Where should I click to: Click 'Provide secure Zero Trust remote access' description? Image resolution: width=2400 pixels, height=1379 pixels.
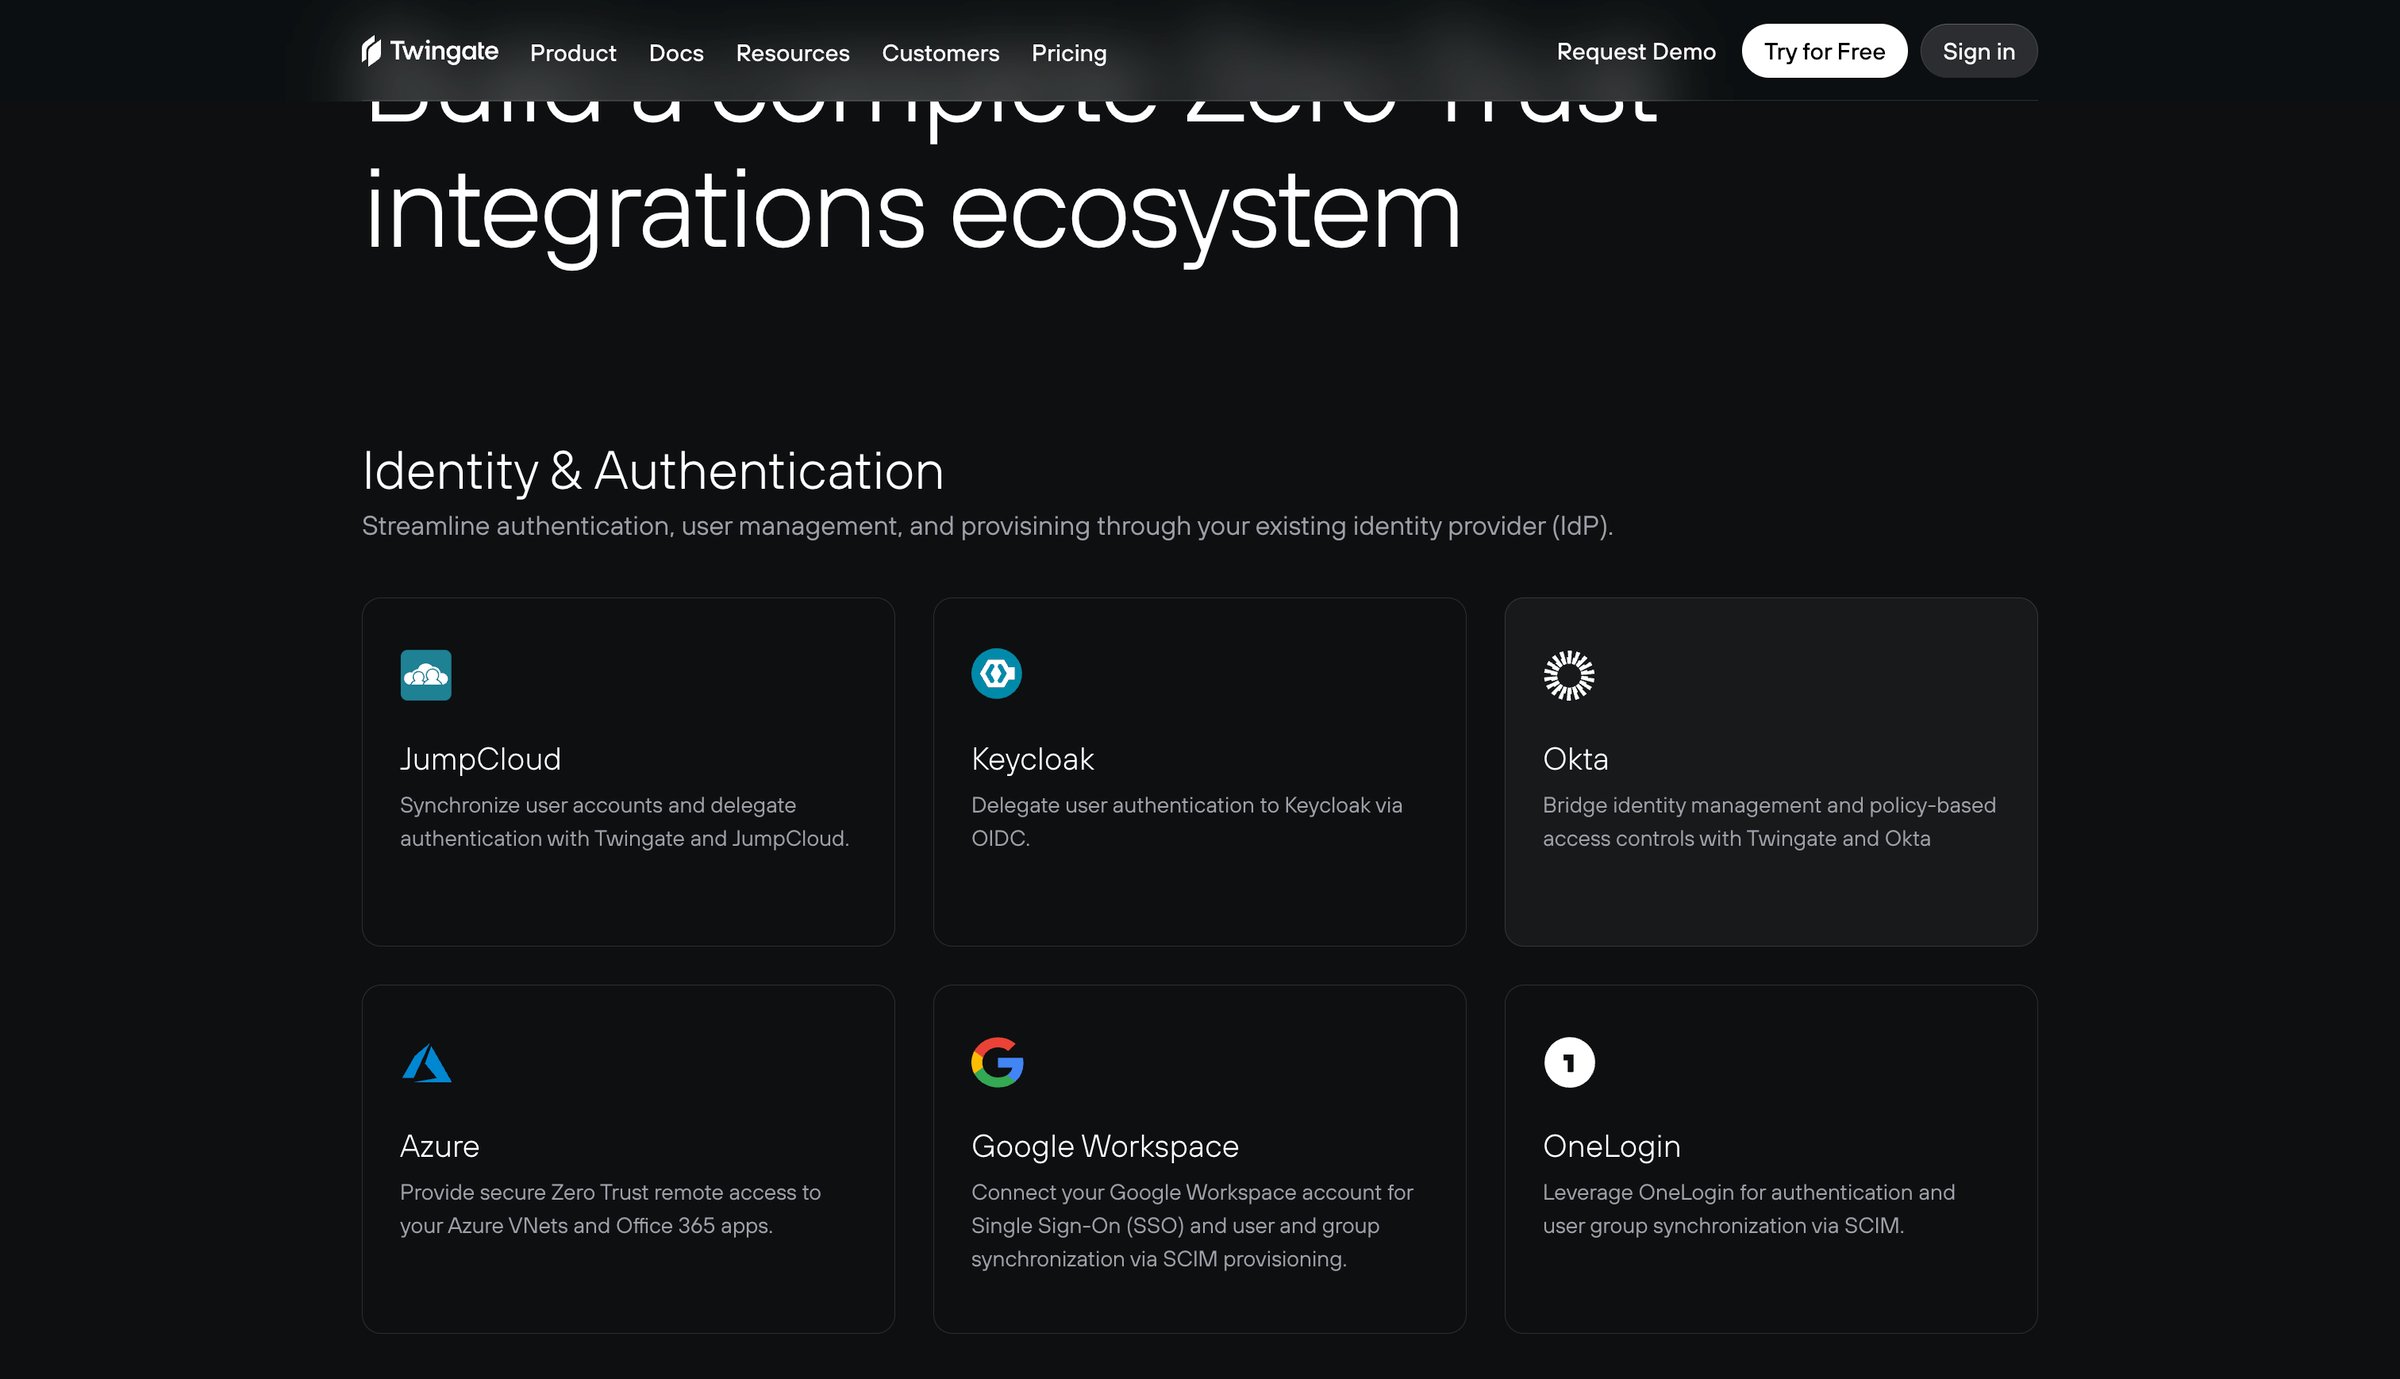coord(610,1209)
